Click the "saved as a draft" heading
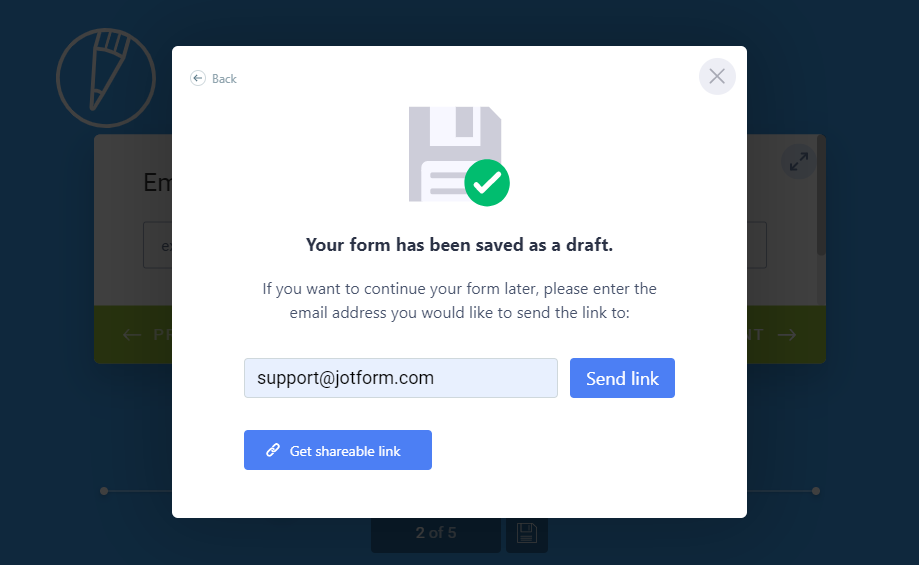 pyautogui.click(x=459, y=245)
